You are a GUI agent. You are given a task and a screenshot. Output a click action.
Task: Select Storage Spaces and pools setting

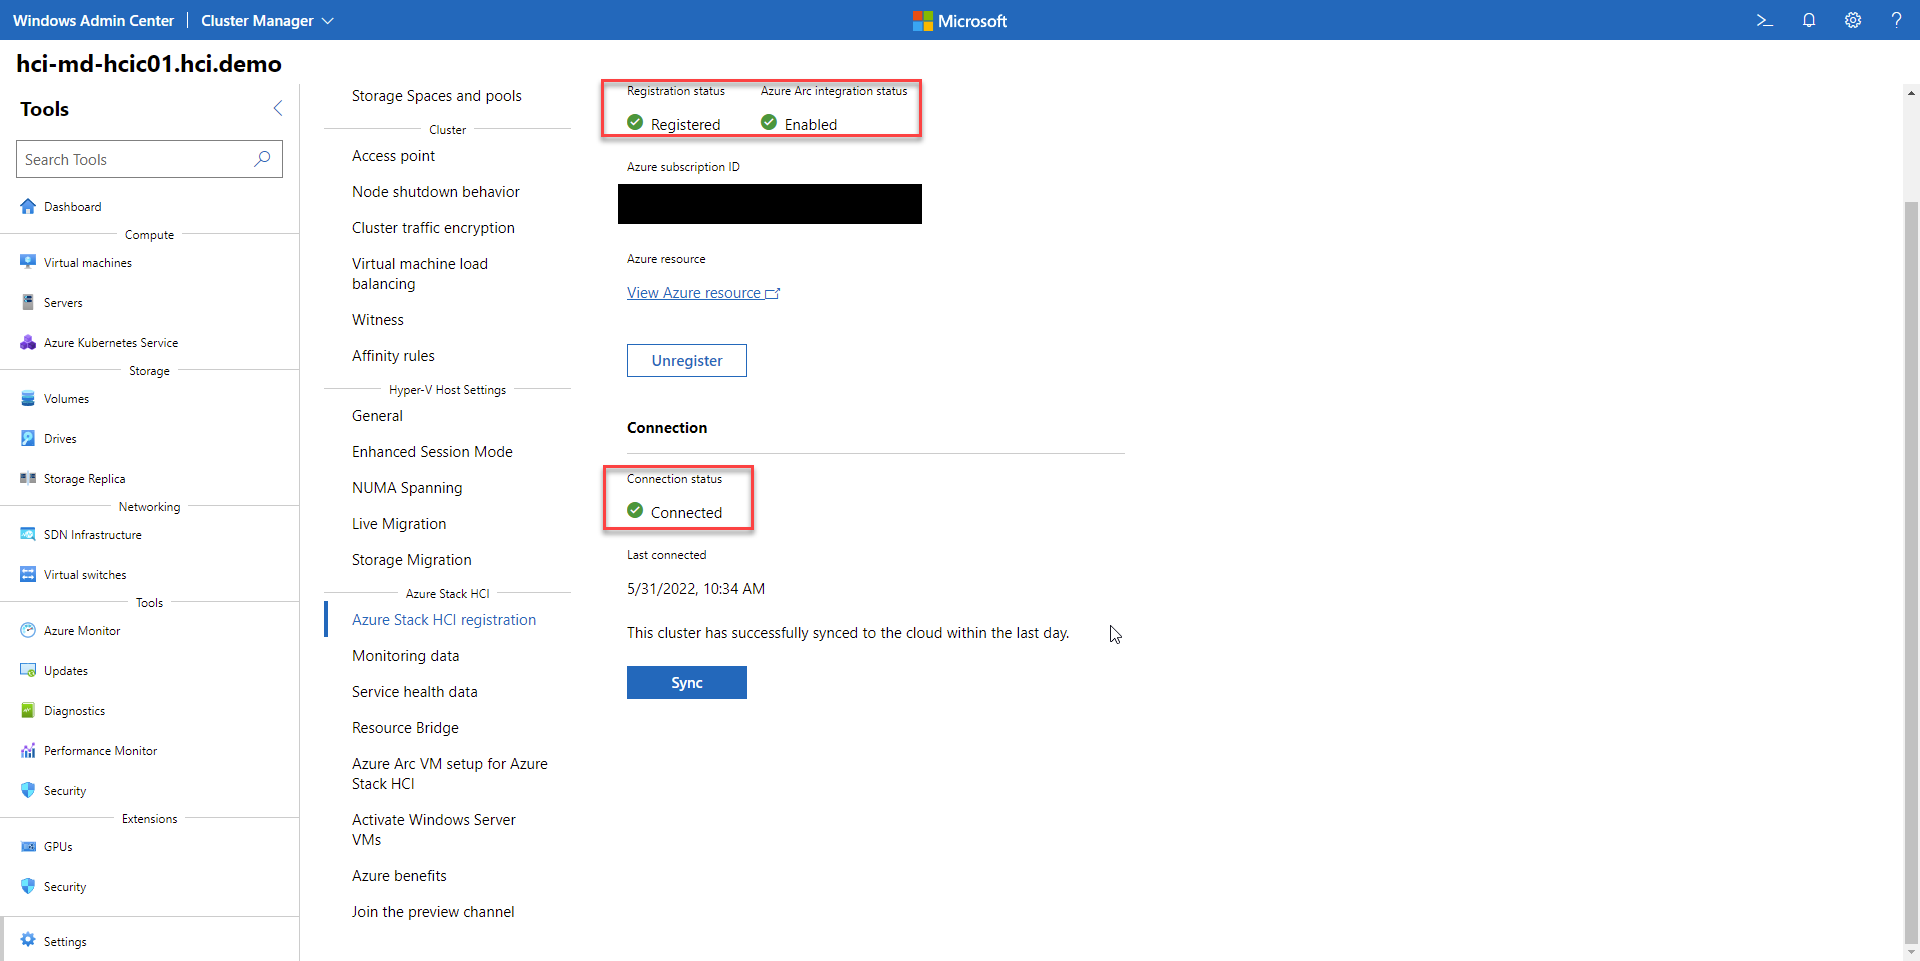[x=437, y=96]
